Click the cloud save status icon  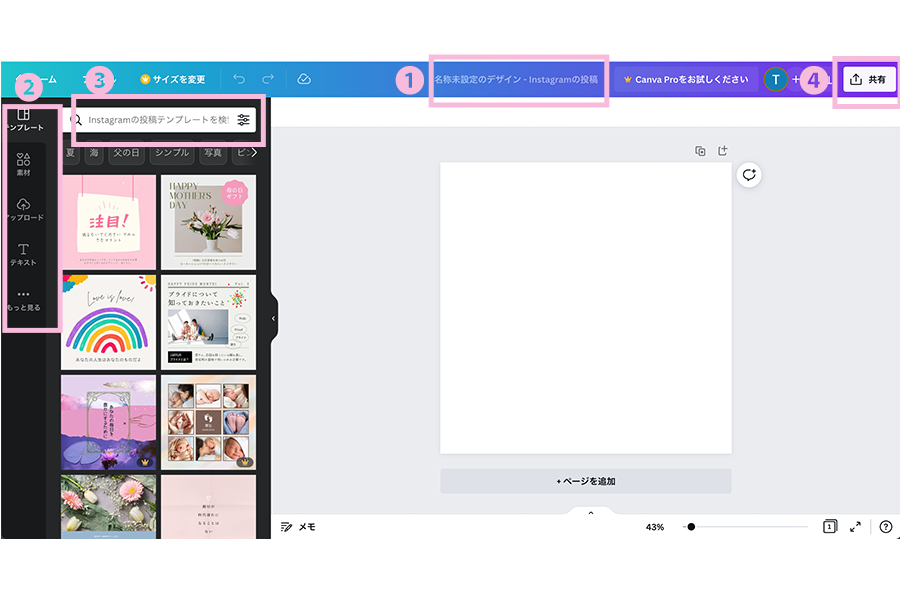(304, 79)
